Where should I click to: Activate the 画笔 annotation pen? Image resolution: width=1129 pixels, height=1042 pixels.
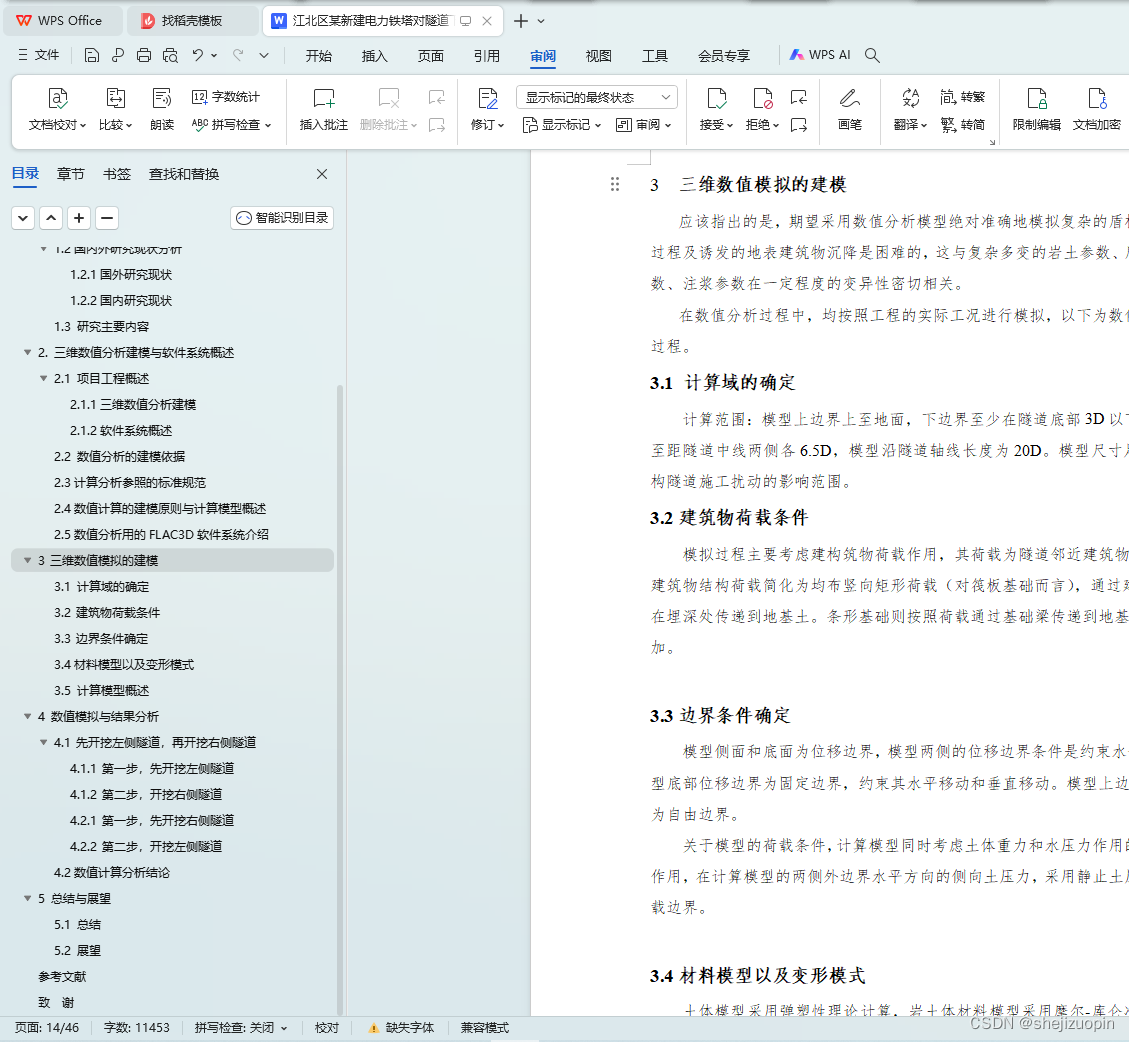851,110
